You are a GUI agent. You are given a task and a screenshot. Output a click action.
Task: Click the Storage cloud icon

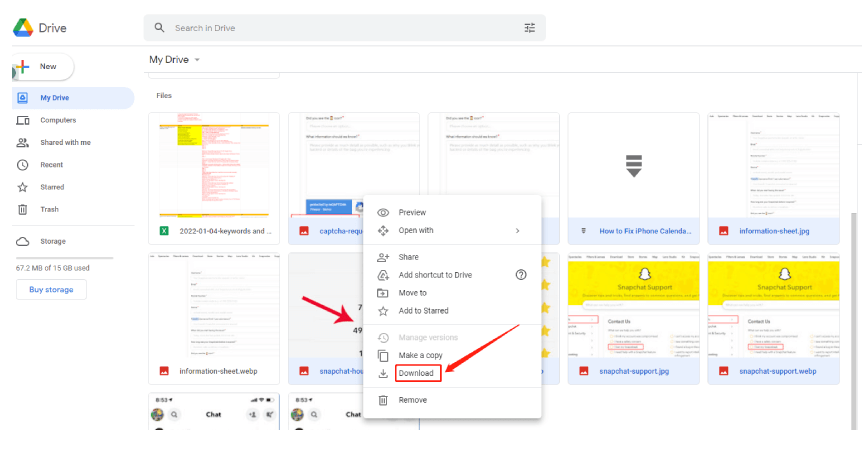[x=22, y=241]
